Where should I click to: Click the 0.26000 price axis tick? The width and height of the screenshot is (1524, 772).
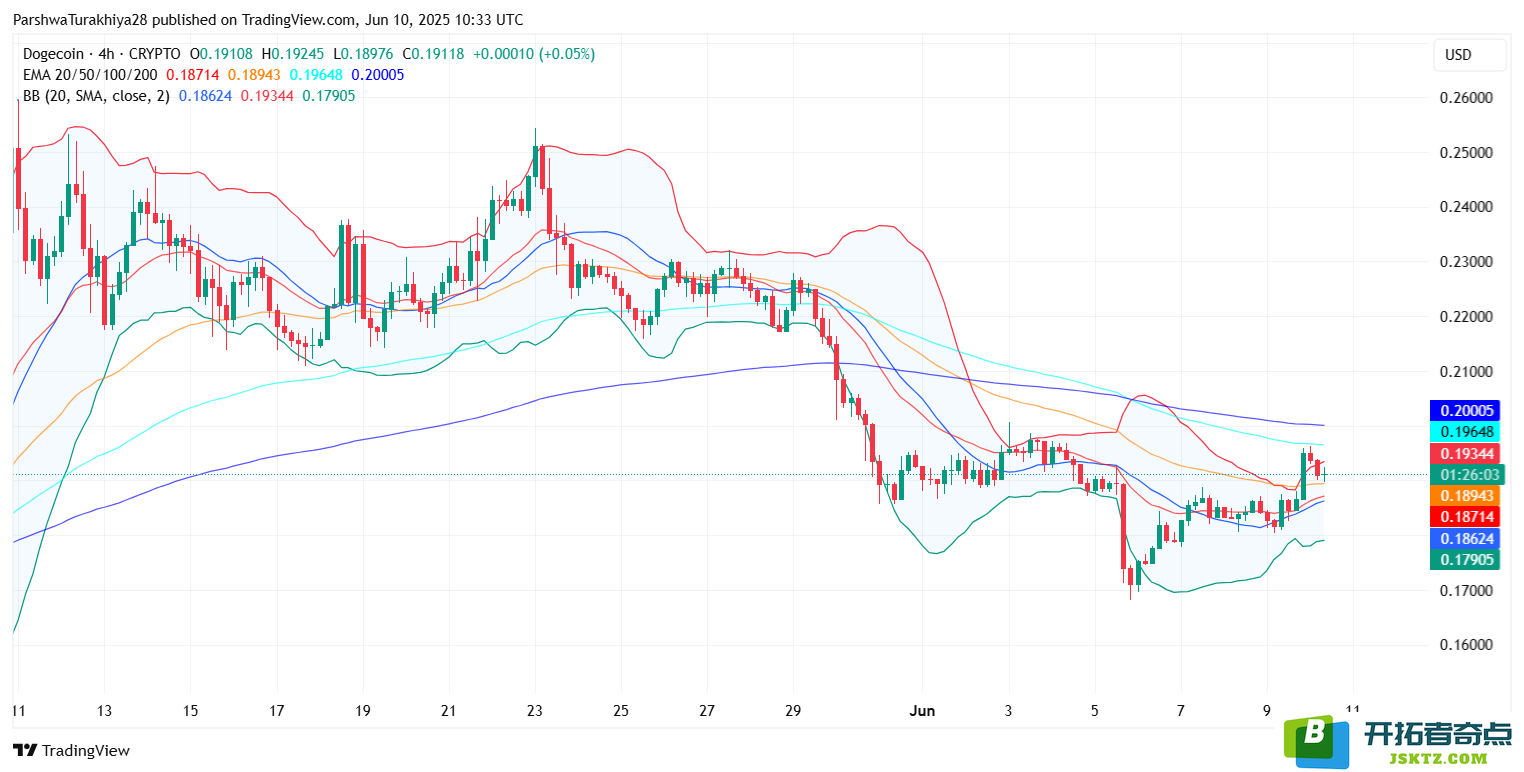click(x=1466, y=98)
